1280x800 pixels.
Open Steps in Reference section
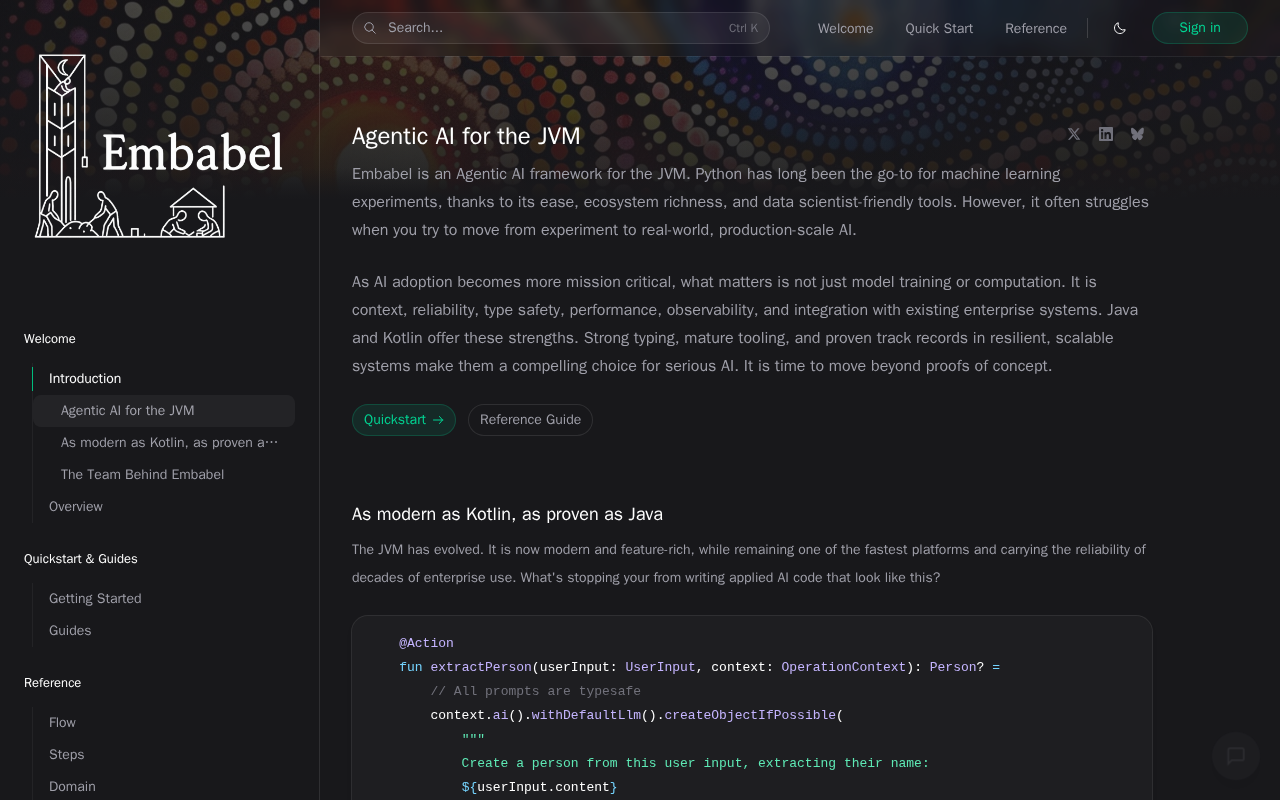click(x=163, y=755)
